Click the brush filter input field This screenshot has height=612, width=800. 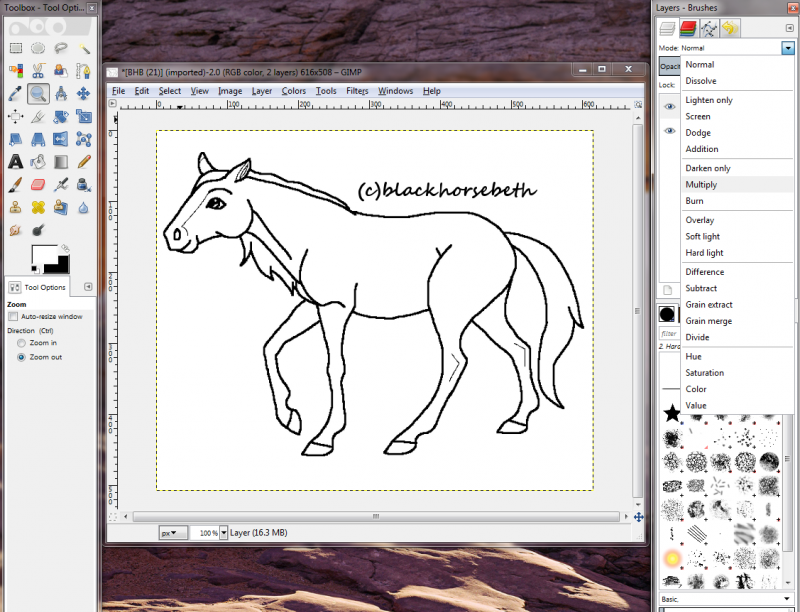[x=669, y=334]
